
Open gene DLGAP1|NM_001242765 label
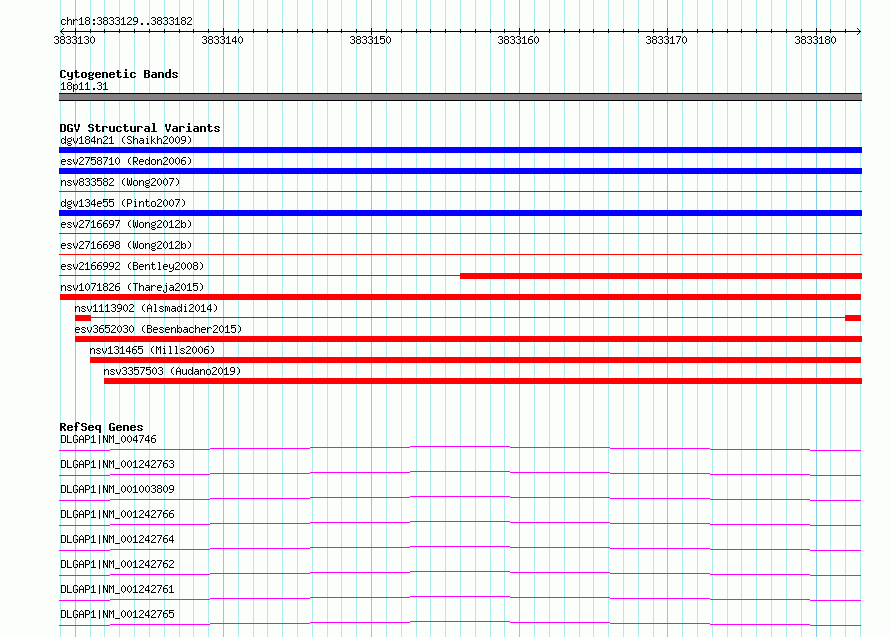coord(117,614)
